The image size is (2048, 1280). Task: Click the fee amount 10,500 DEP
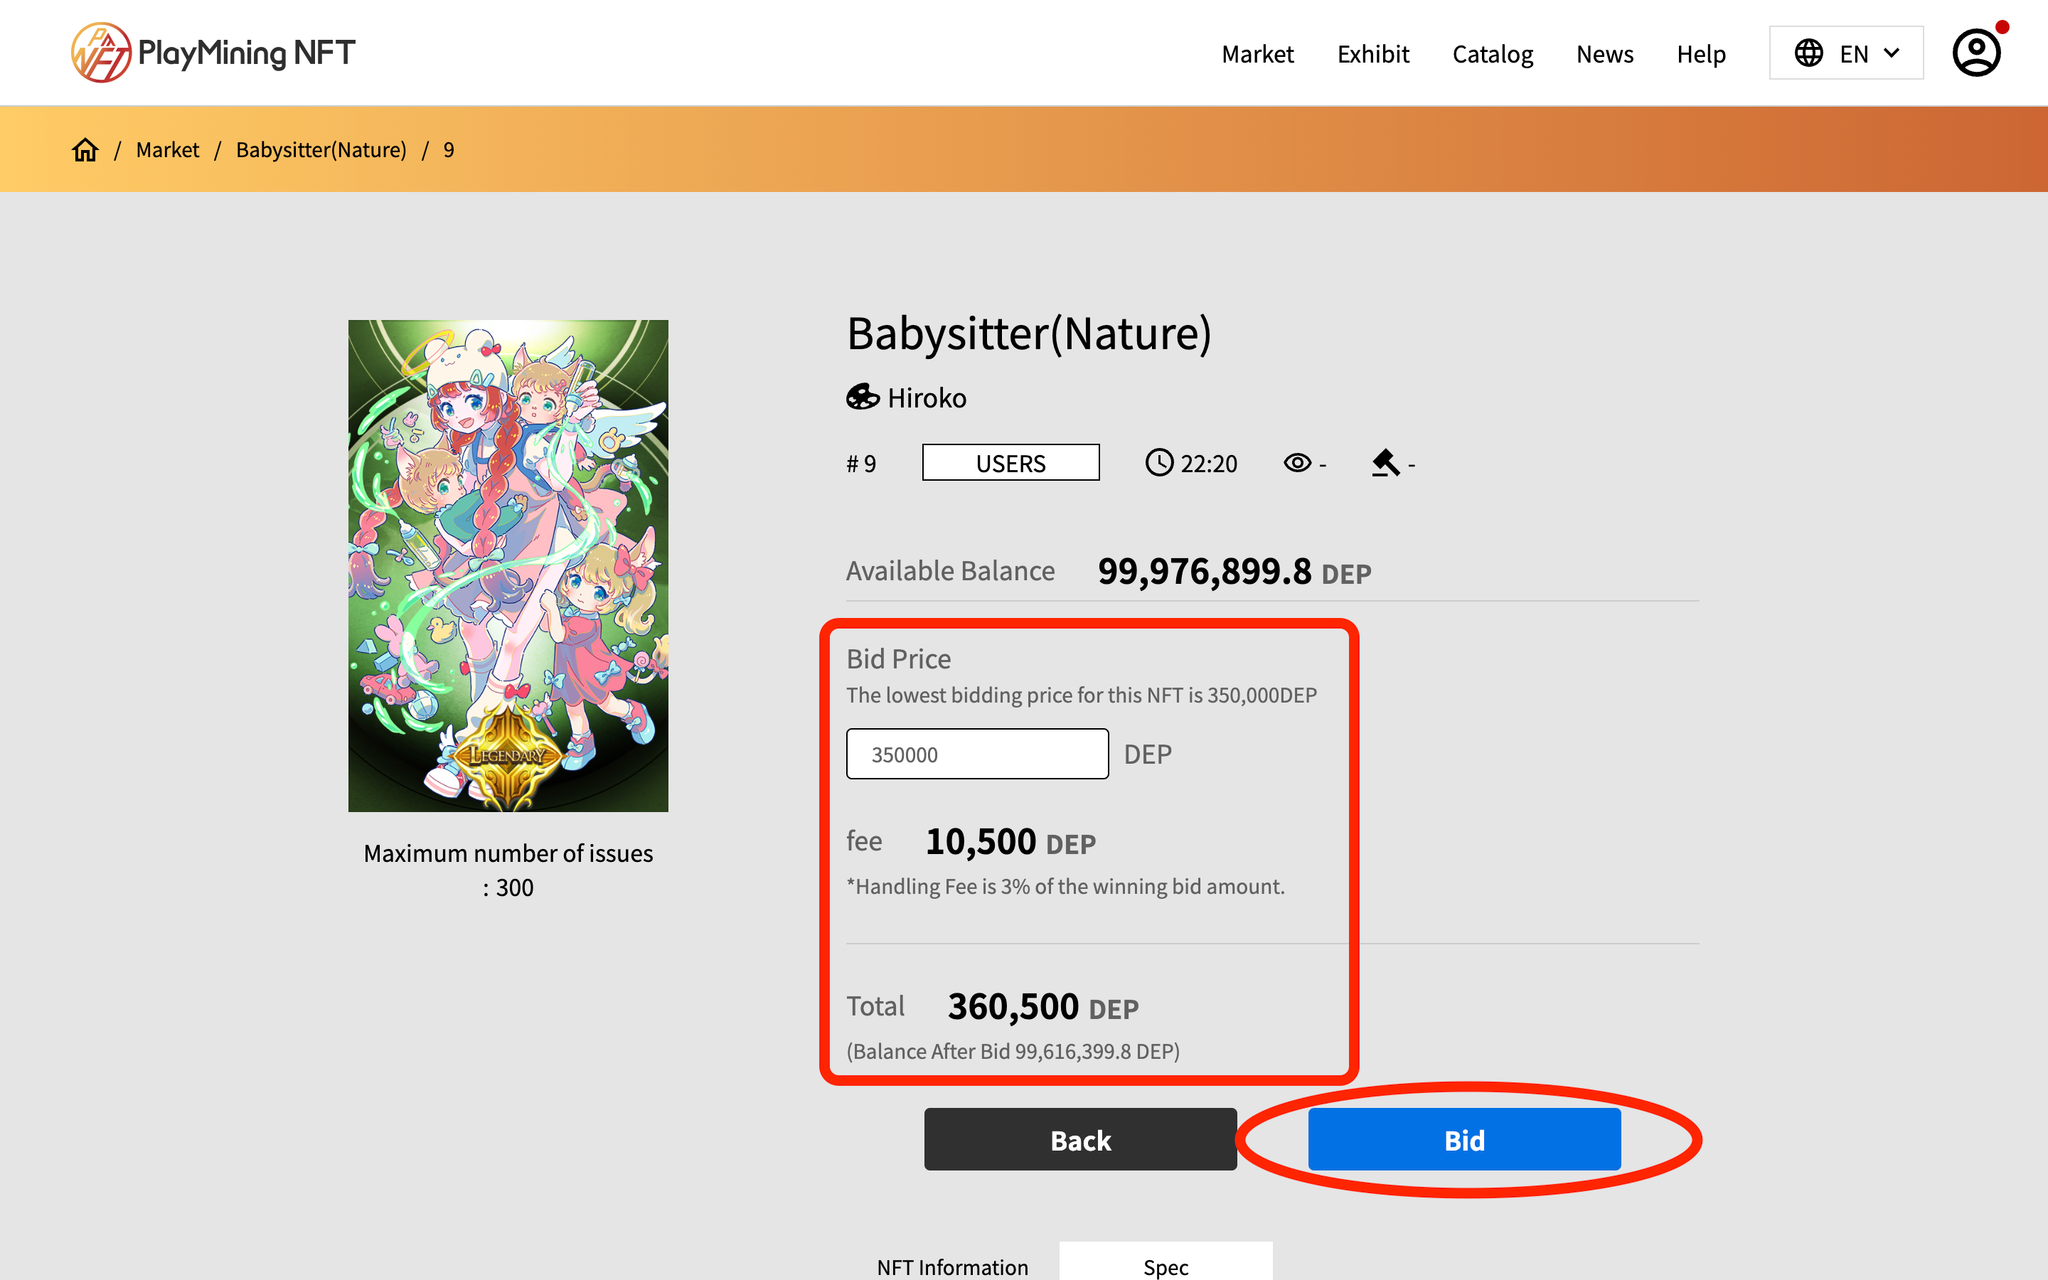pos(1010,842)
